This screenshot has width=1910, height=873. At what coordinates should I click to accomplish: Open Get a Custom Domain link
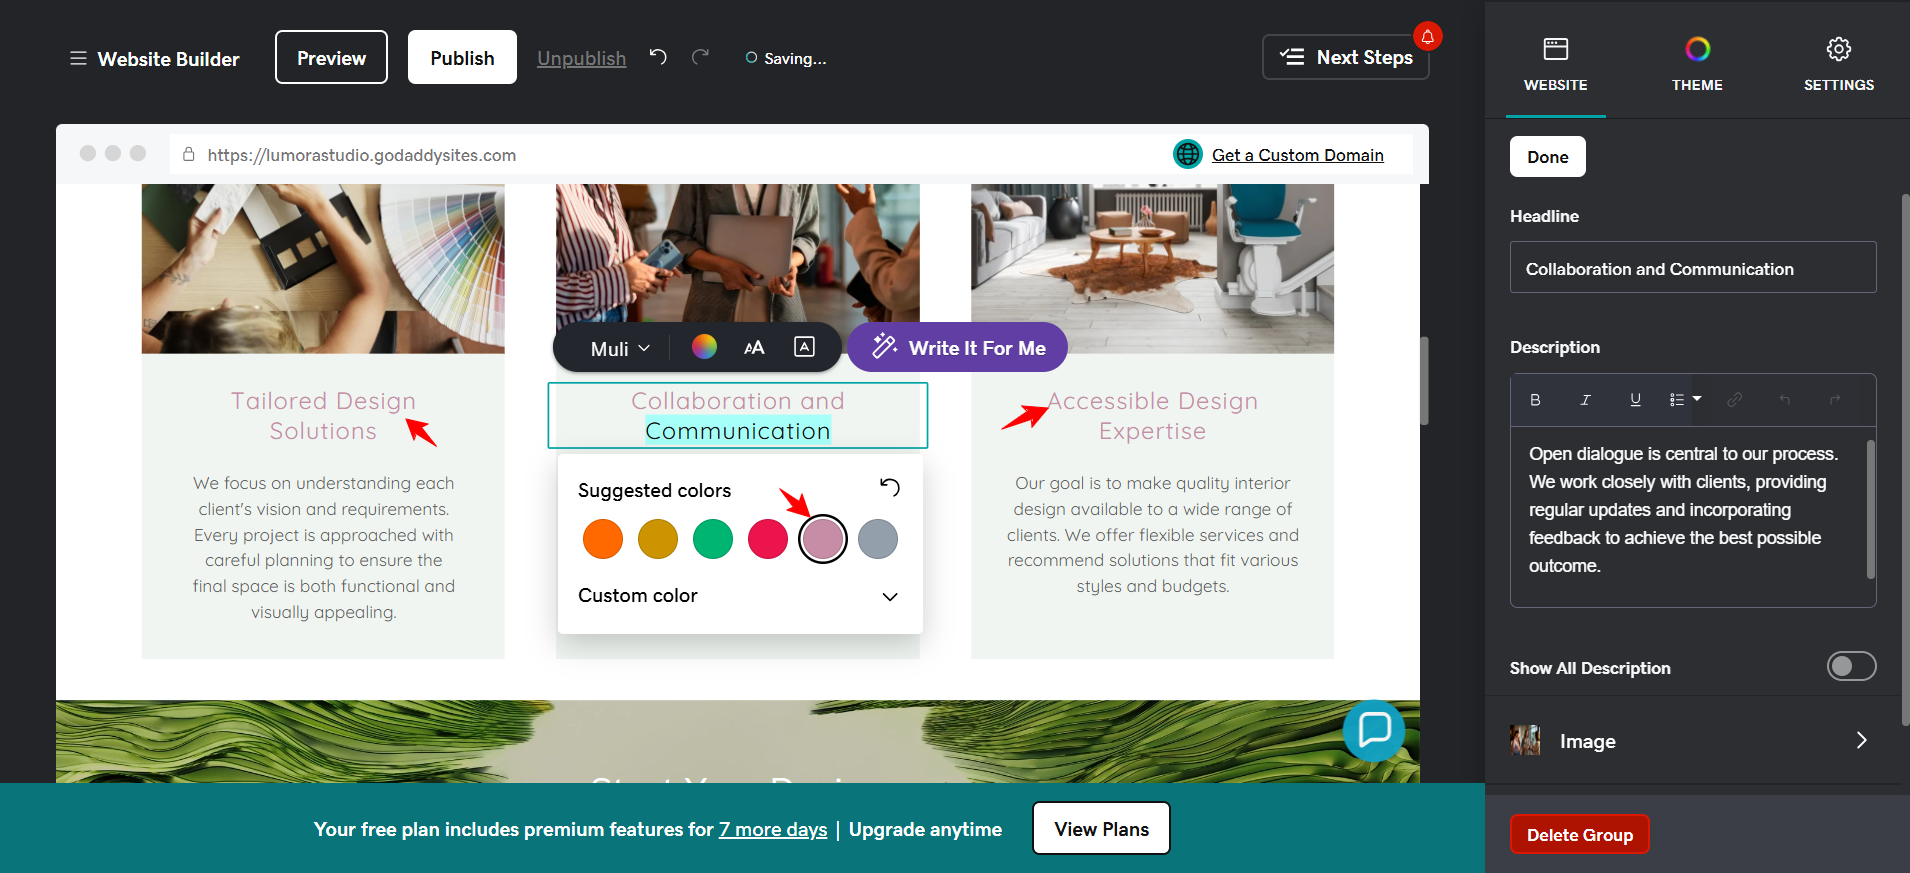pyautogui.click(x=1297, y=155)
